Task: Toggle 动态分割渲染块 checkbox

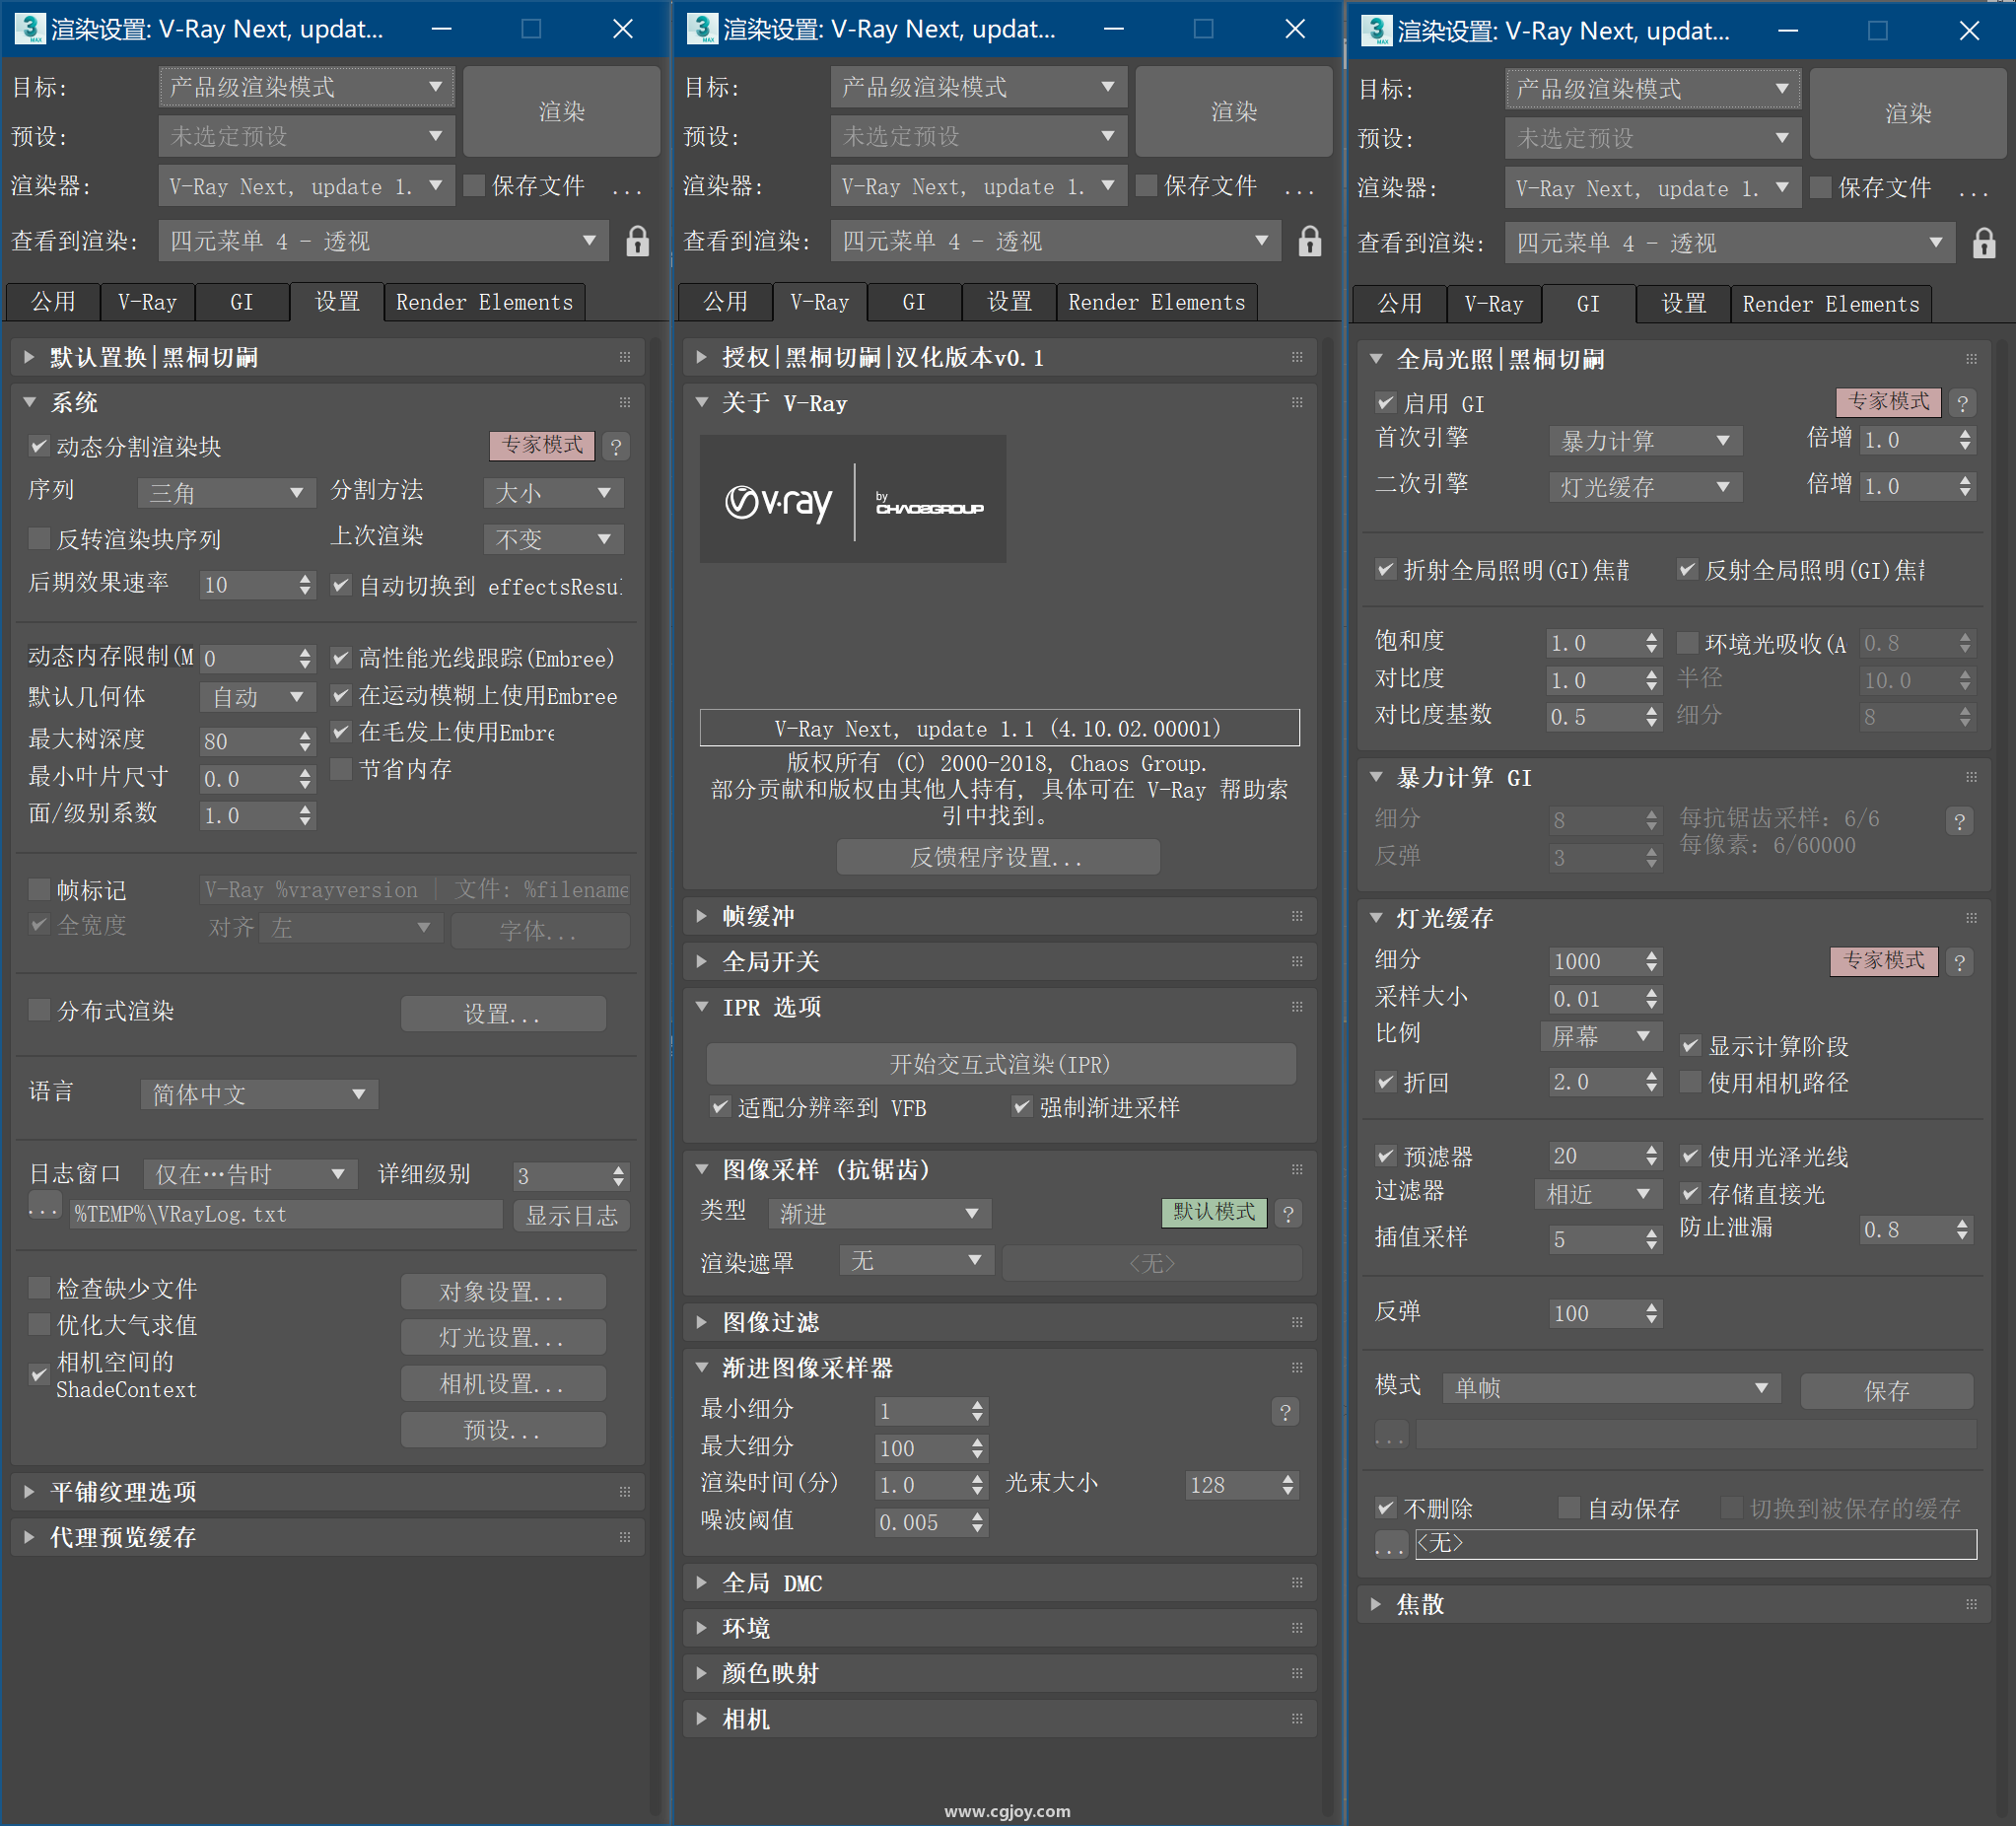Action: pos(39,446)
